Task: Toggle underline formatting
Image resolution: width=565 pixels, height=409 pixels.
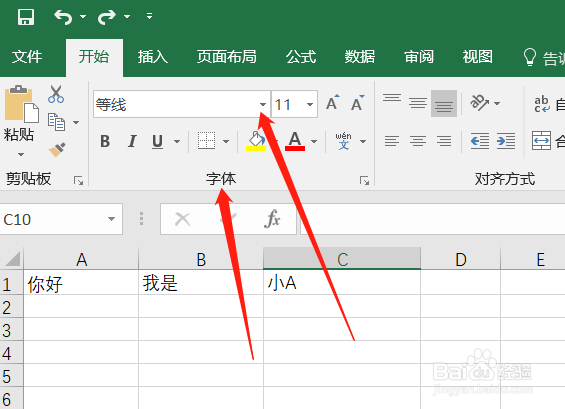Action: (x=157, y=141)
